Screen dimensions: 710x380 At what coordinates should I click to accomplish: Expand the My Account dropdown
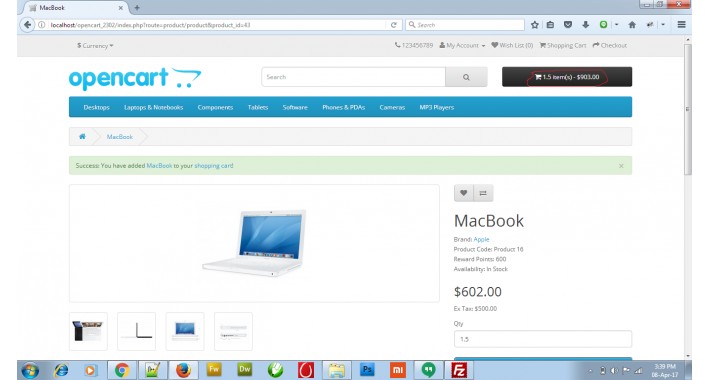pyautogui.click(x=462, y=45)
